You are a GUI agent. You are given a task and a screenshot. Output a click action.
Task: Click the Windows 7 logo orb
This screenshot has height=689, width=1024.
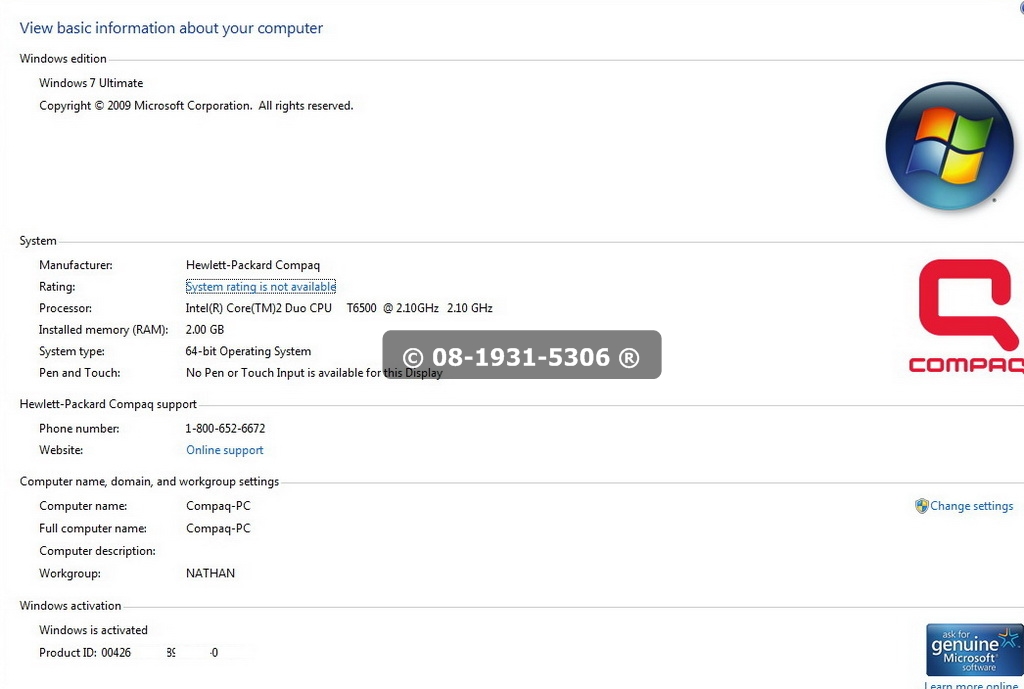(949, 146)
